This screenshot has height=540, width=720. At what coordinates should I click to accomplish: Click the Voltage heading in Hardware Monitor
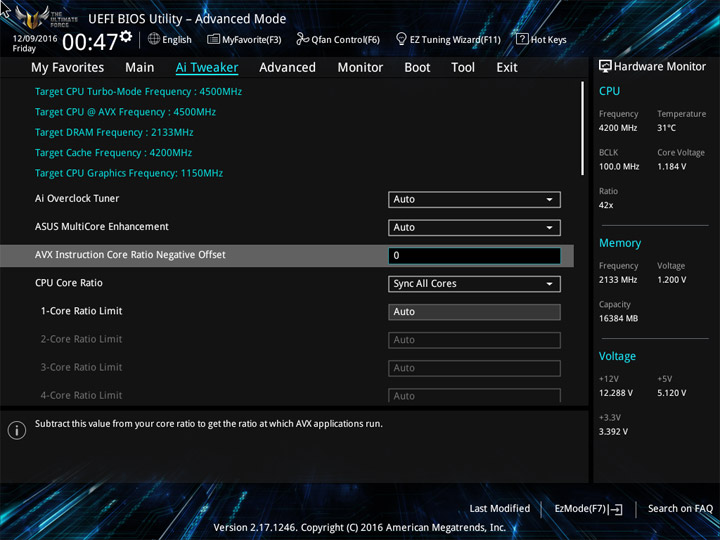point(618,356)
